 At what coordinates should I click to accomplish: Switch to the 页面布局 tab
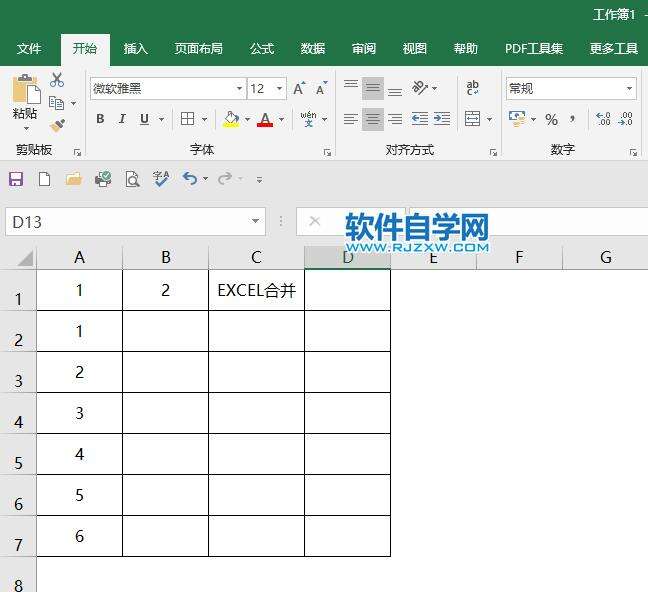pos(198,49)
